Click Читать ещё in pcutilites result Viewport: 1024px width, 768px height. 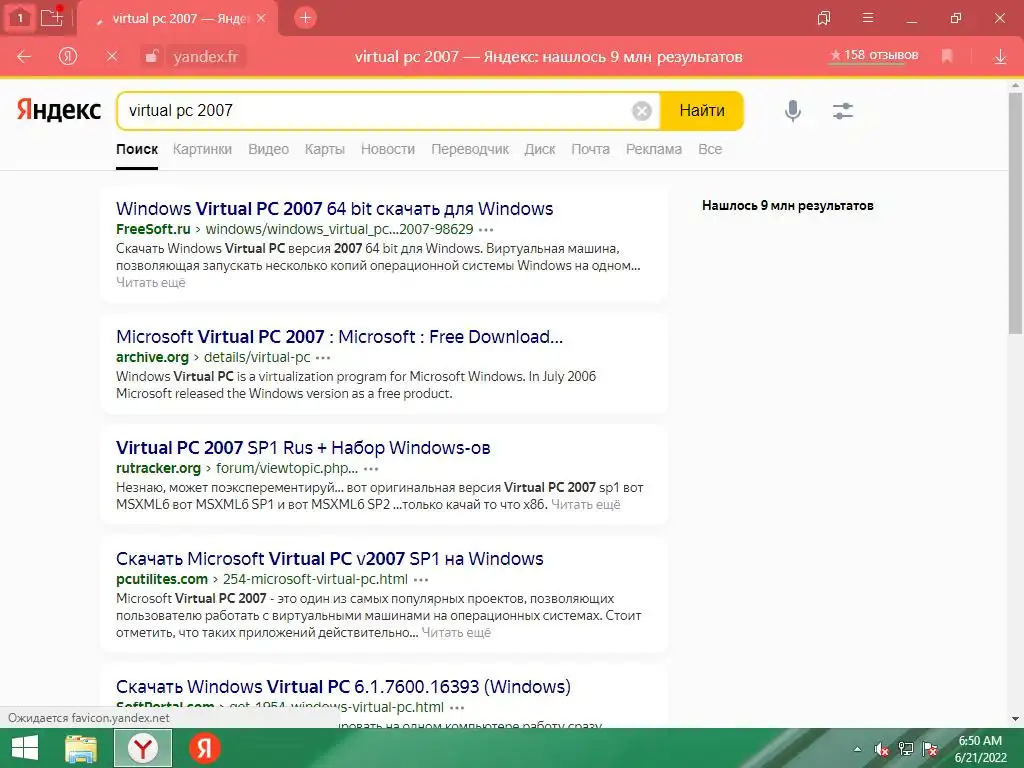pyautogui.click(x=456, y=633)
